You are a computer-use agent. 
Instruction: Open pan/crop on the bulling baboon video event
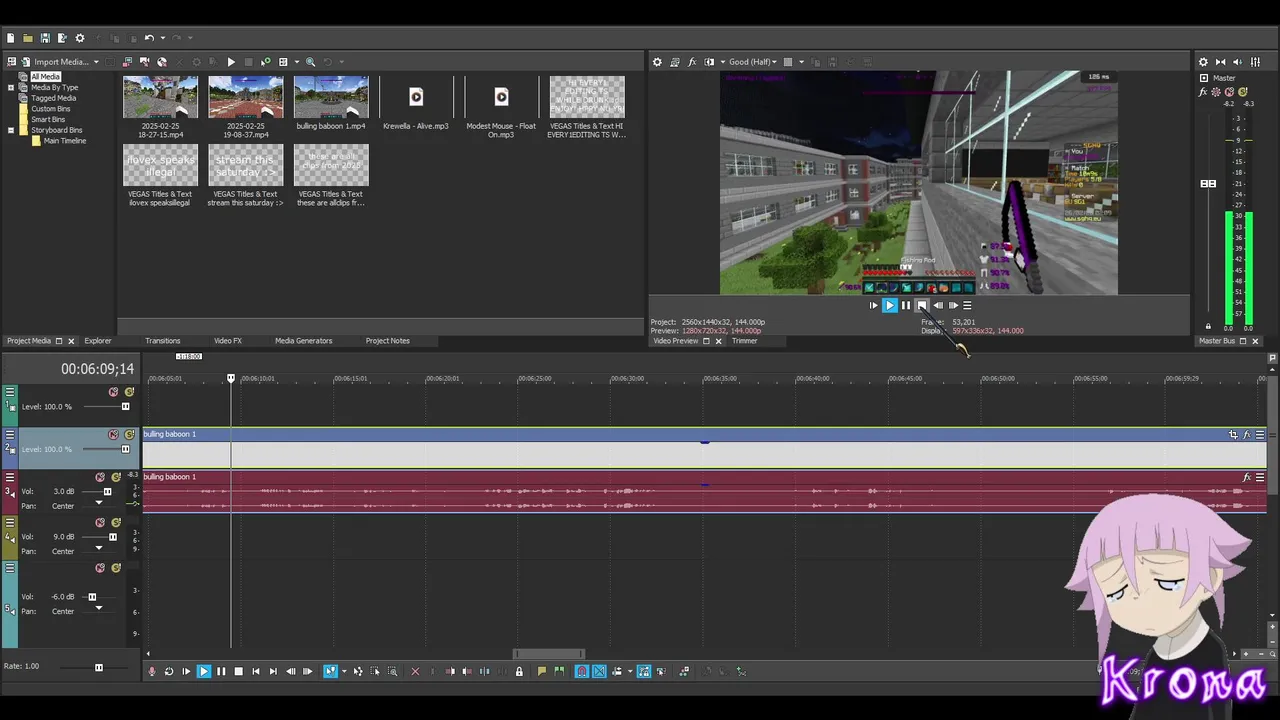pyautogui.click(x=1233, y=435)
